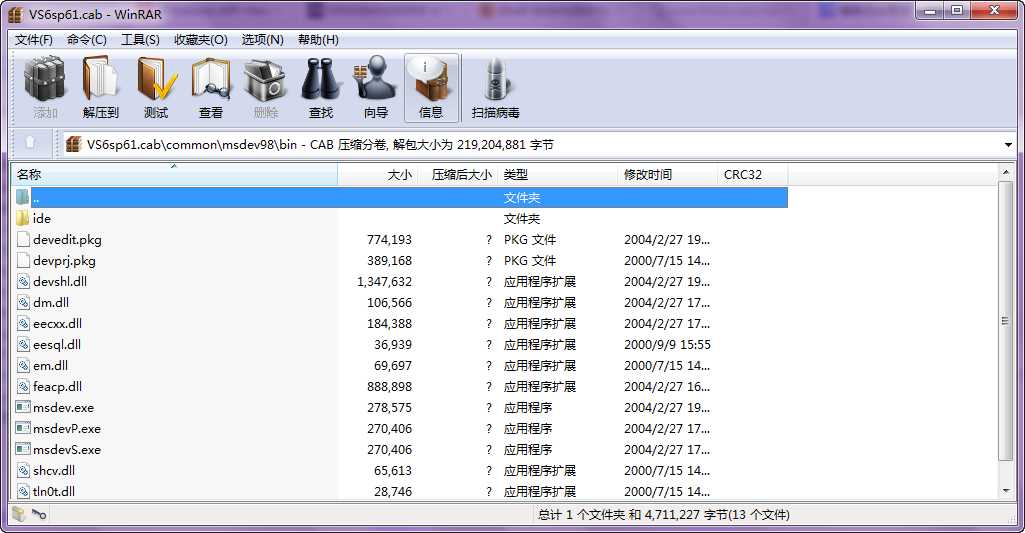Sort by Modified (修改时间) column header

[667, 175]
